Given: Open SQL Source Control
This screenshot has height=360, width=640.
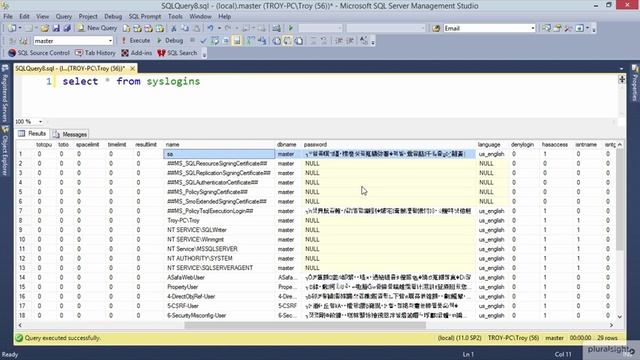Looking at the screenshot, I should [39, 53].
